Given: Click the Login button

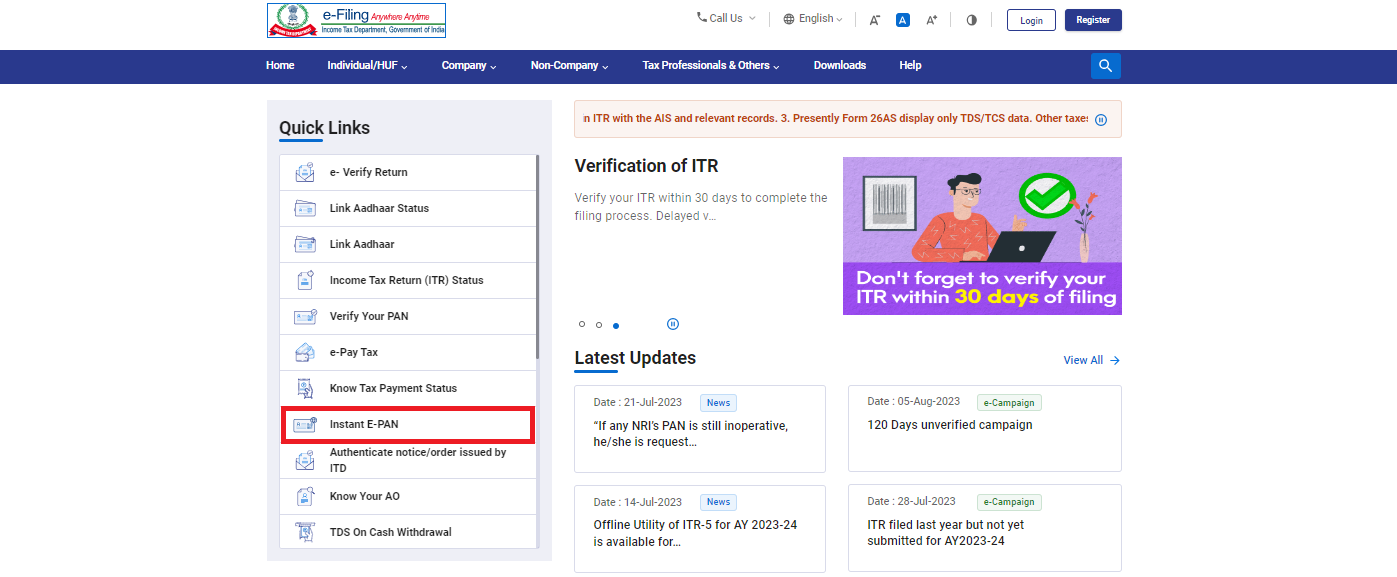Looking at the screenshot, I should point(1031,20).
